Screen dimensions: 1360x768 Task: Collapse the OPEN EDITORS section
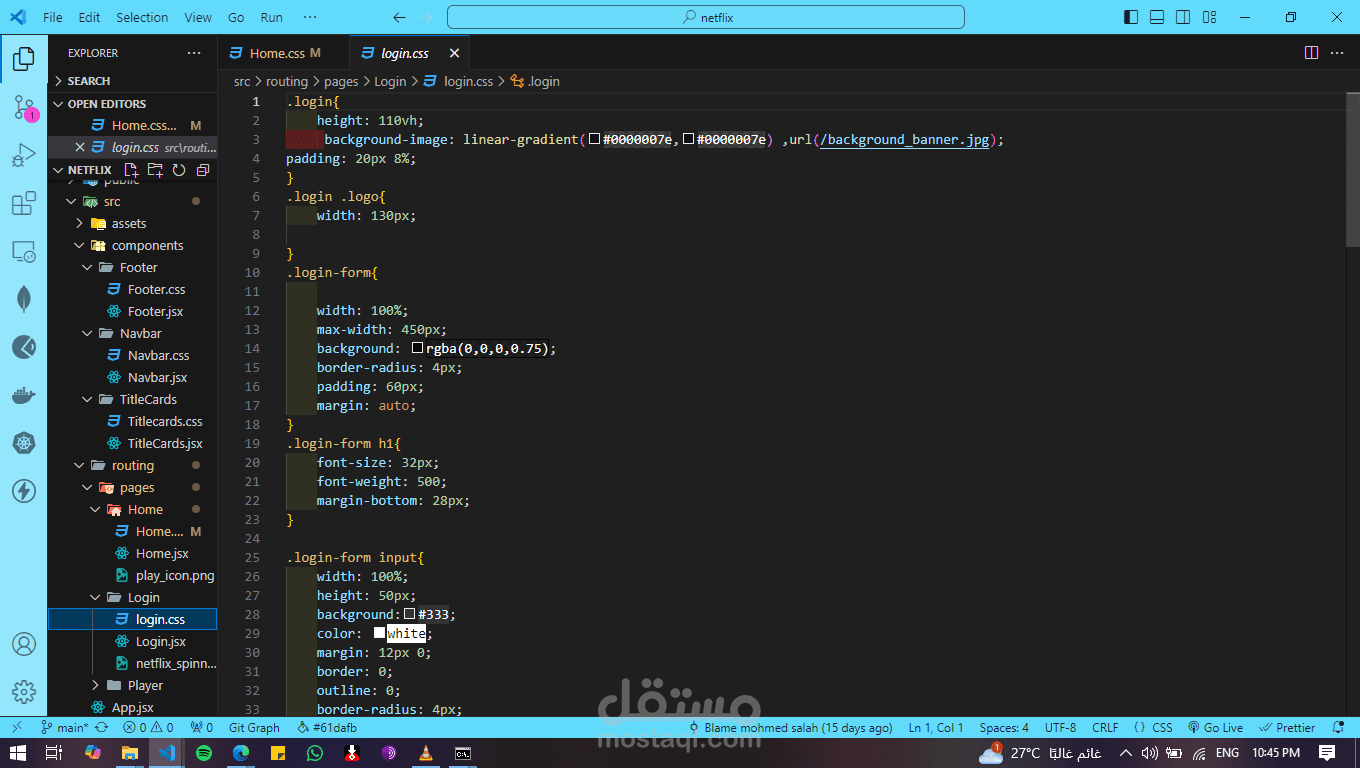tap(132, 104)
